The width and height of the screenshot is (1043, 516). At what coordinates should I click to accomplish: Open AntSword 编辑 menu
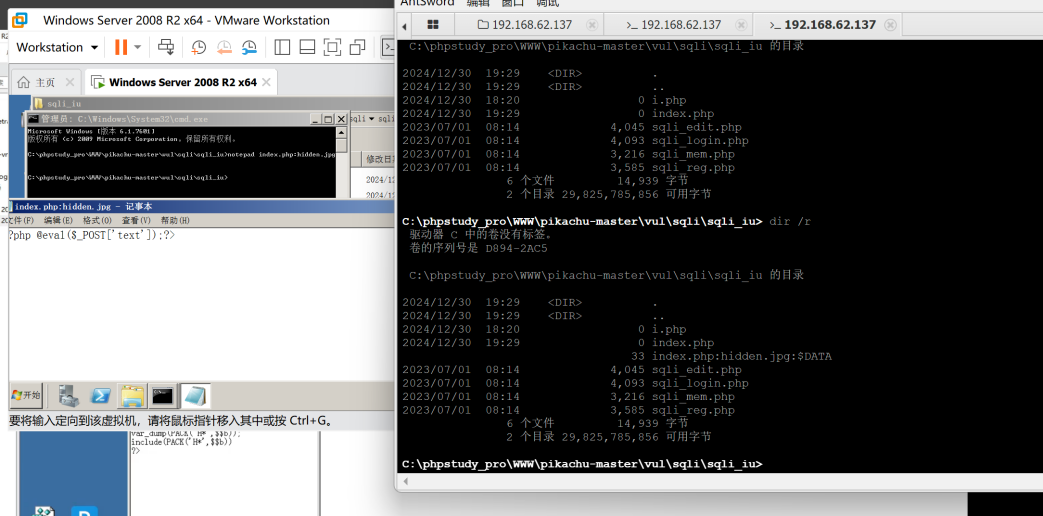[477, 3]
